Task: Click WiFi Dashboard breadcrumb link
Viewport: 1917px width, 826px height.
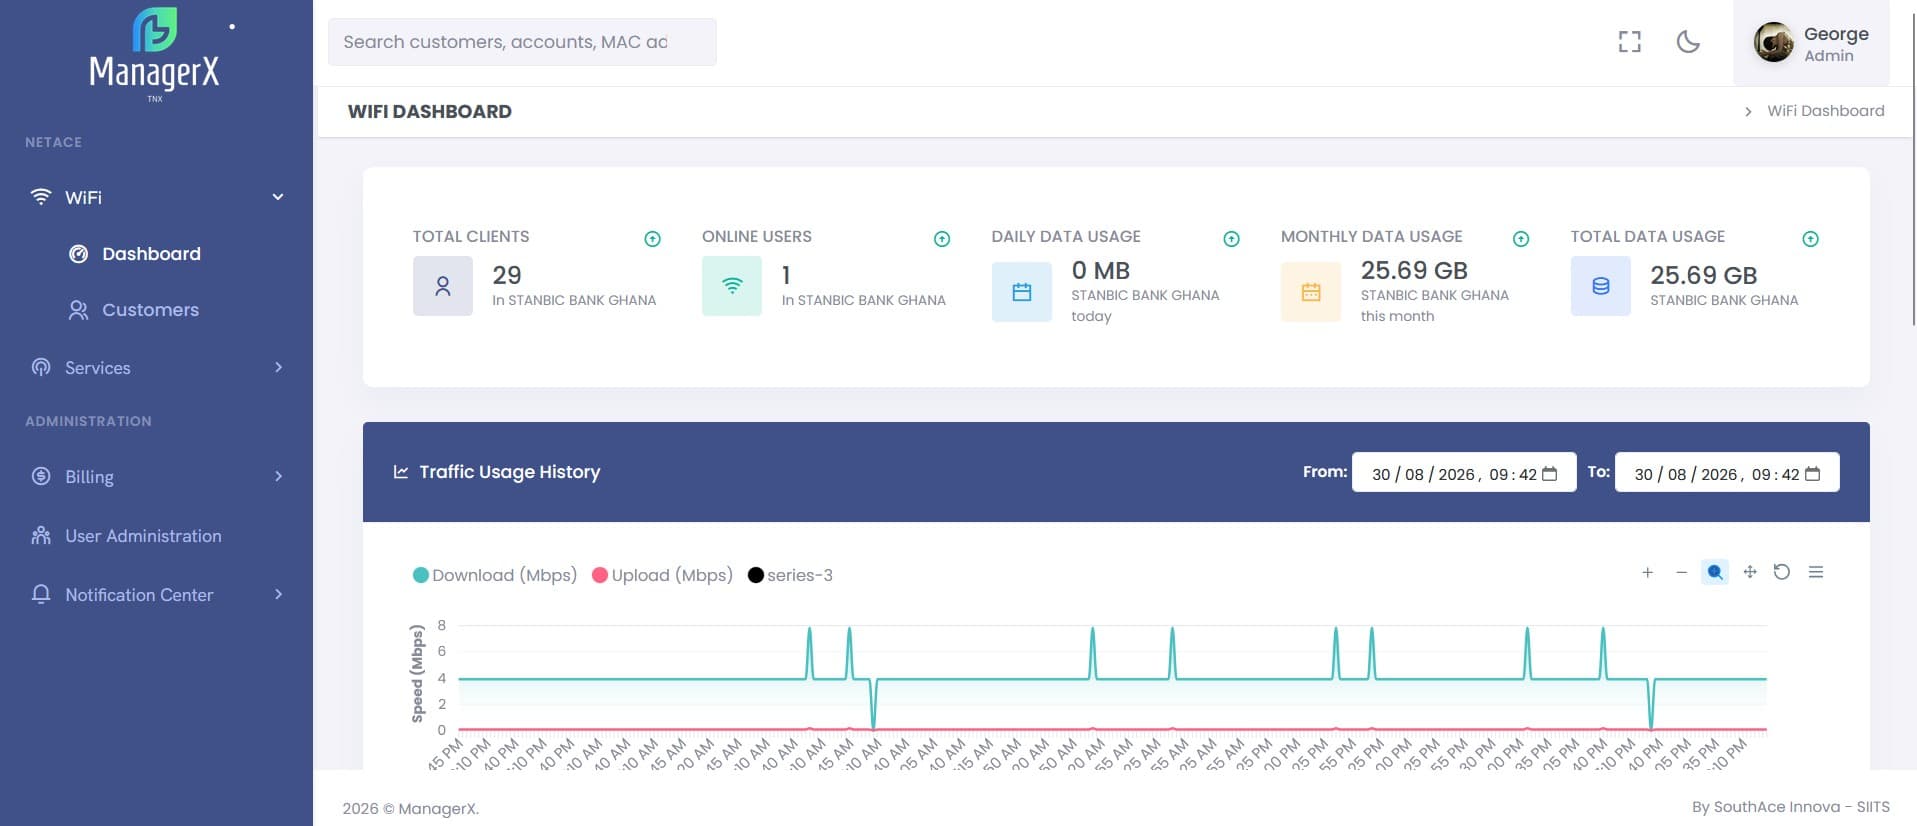Action: [1825, 111]
